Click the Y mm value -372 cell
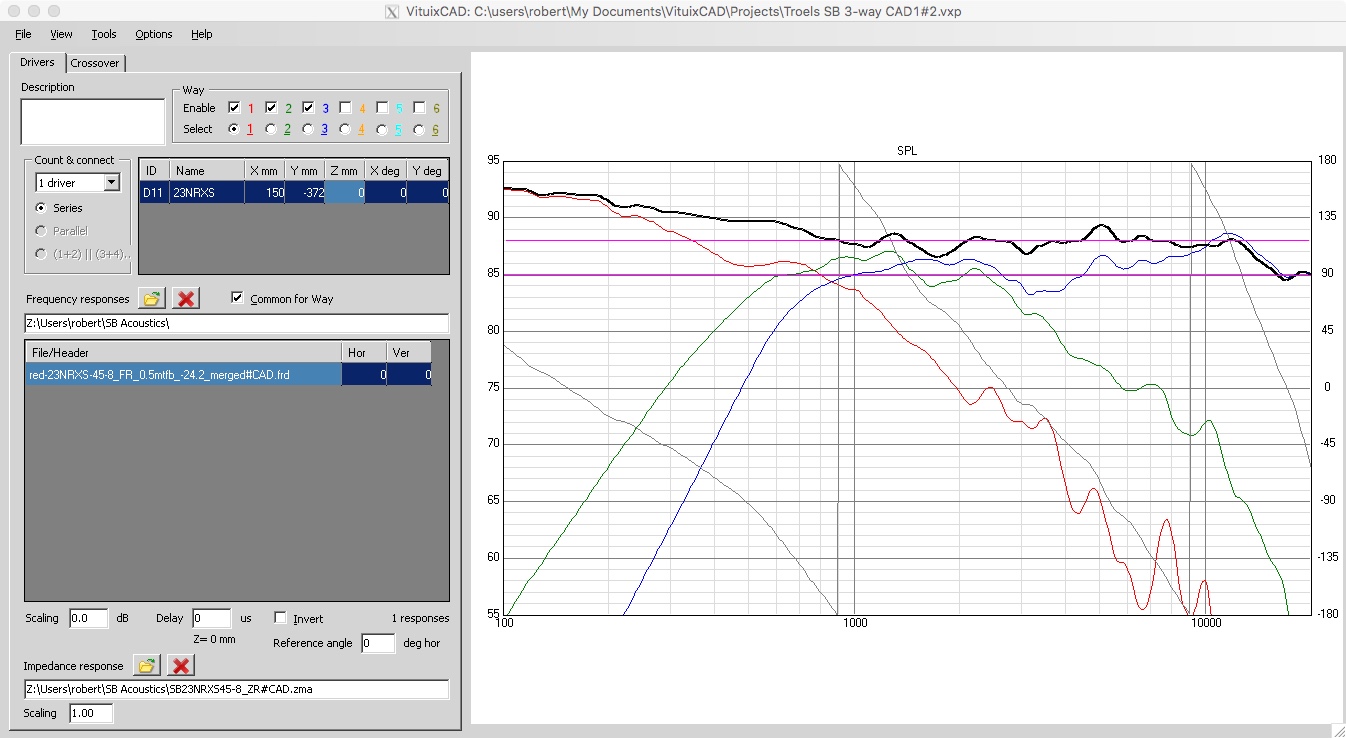1346x738 pixels. click(305, 193)
